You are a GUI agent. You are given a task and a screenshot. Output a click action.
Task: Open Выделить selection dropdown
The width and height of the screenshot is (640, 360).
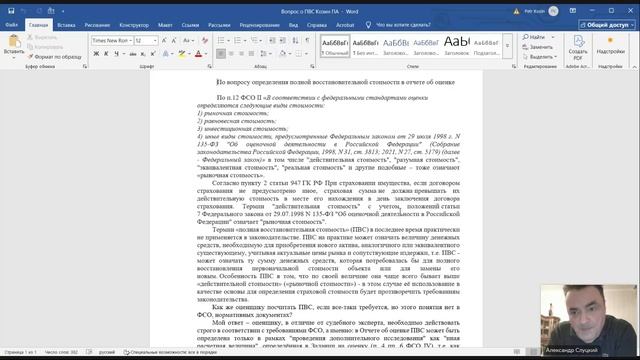tap(540, 57)
